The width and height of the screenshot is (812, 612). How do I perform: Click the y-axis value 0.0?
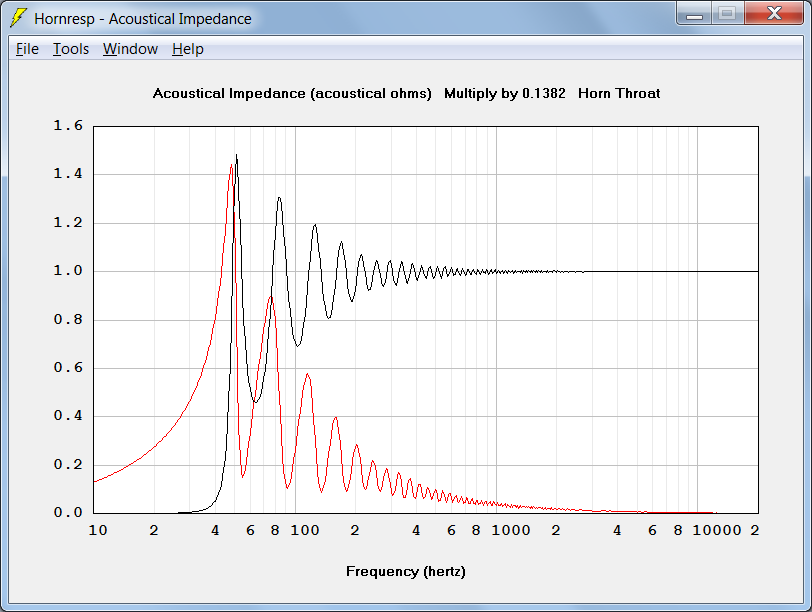(68, 512)
